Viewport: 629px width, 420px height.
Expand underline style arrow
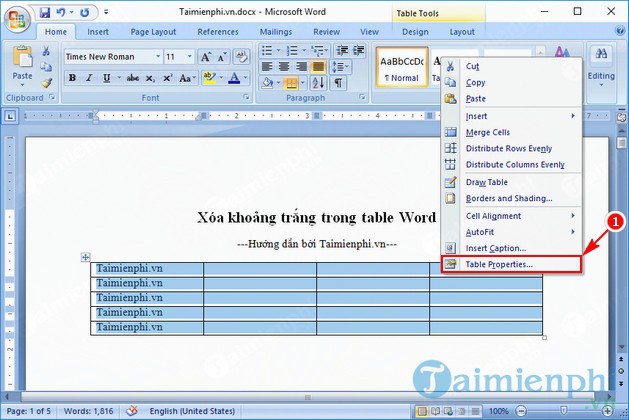[119, 78]
